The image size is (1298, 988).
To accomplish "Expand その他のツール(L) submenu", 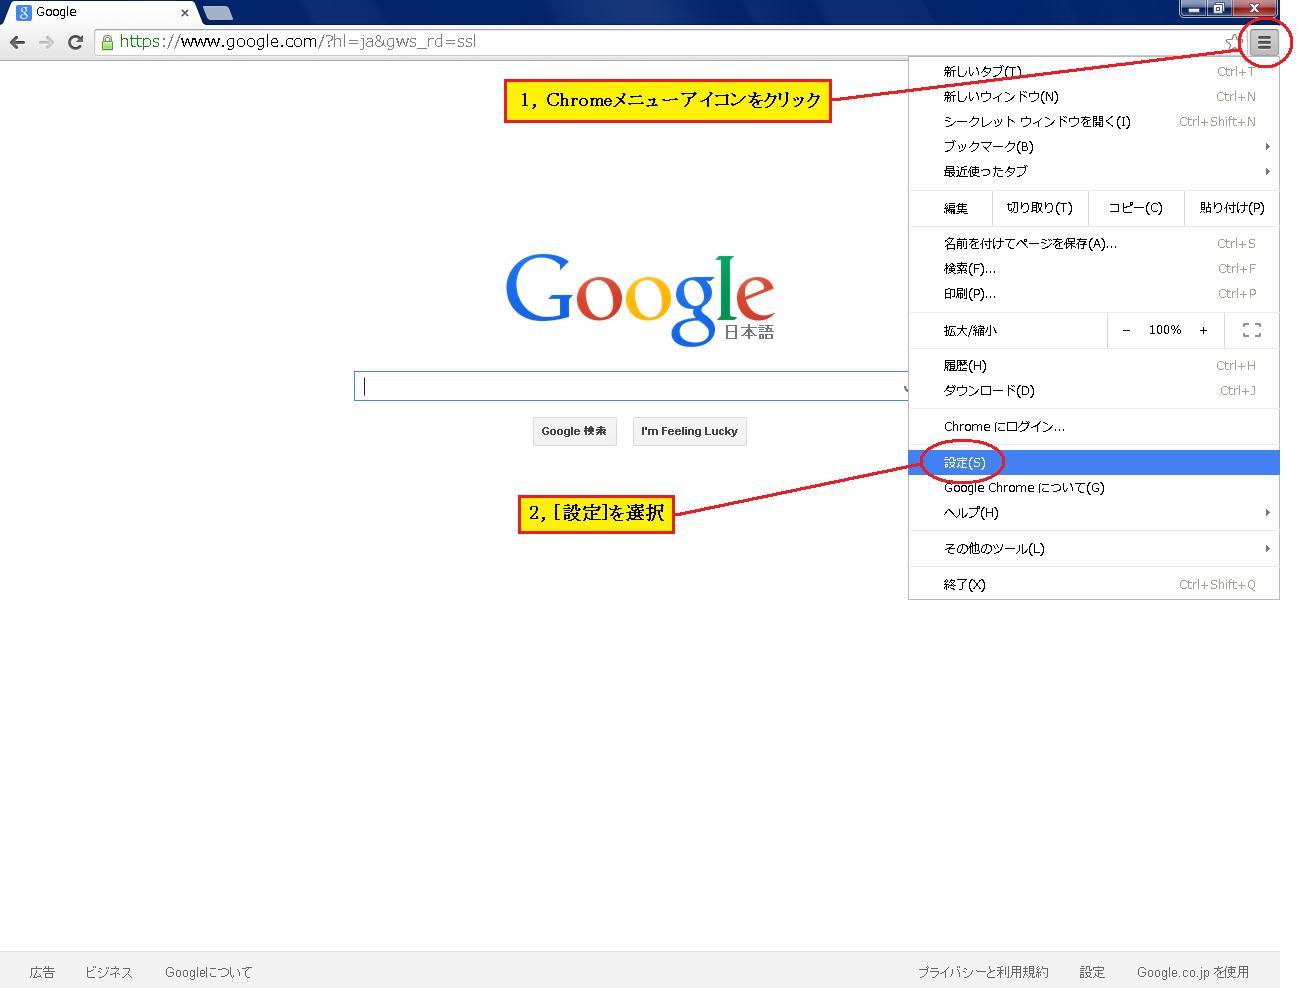I will (x=1094, y=549).
